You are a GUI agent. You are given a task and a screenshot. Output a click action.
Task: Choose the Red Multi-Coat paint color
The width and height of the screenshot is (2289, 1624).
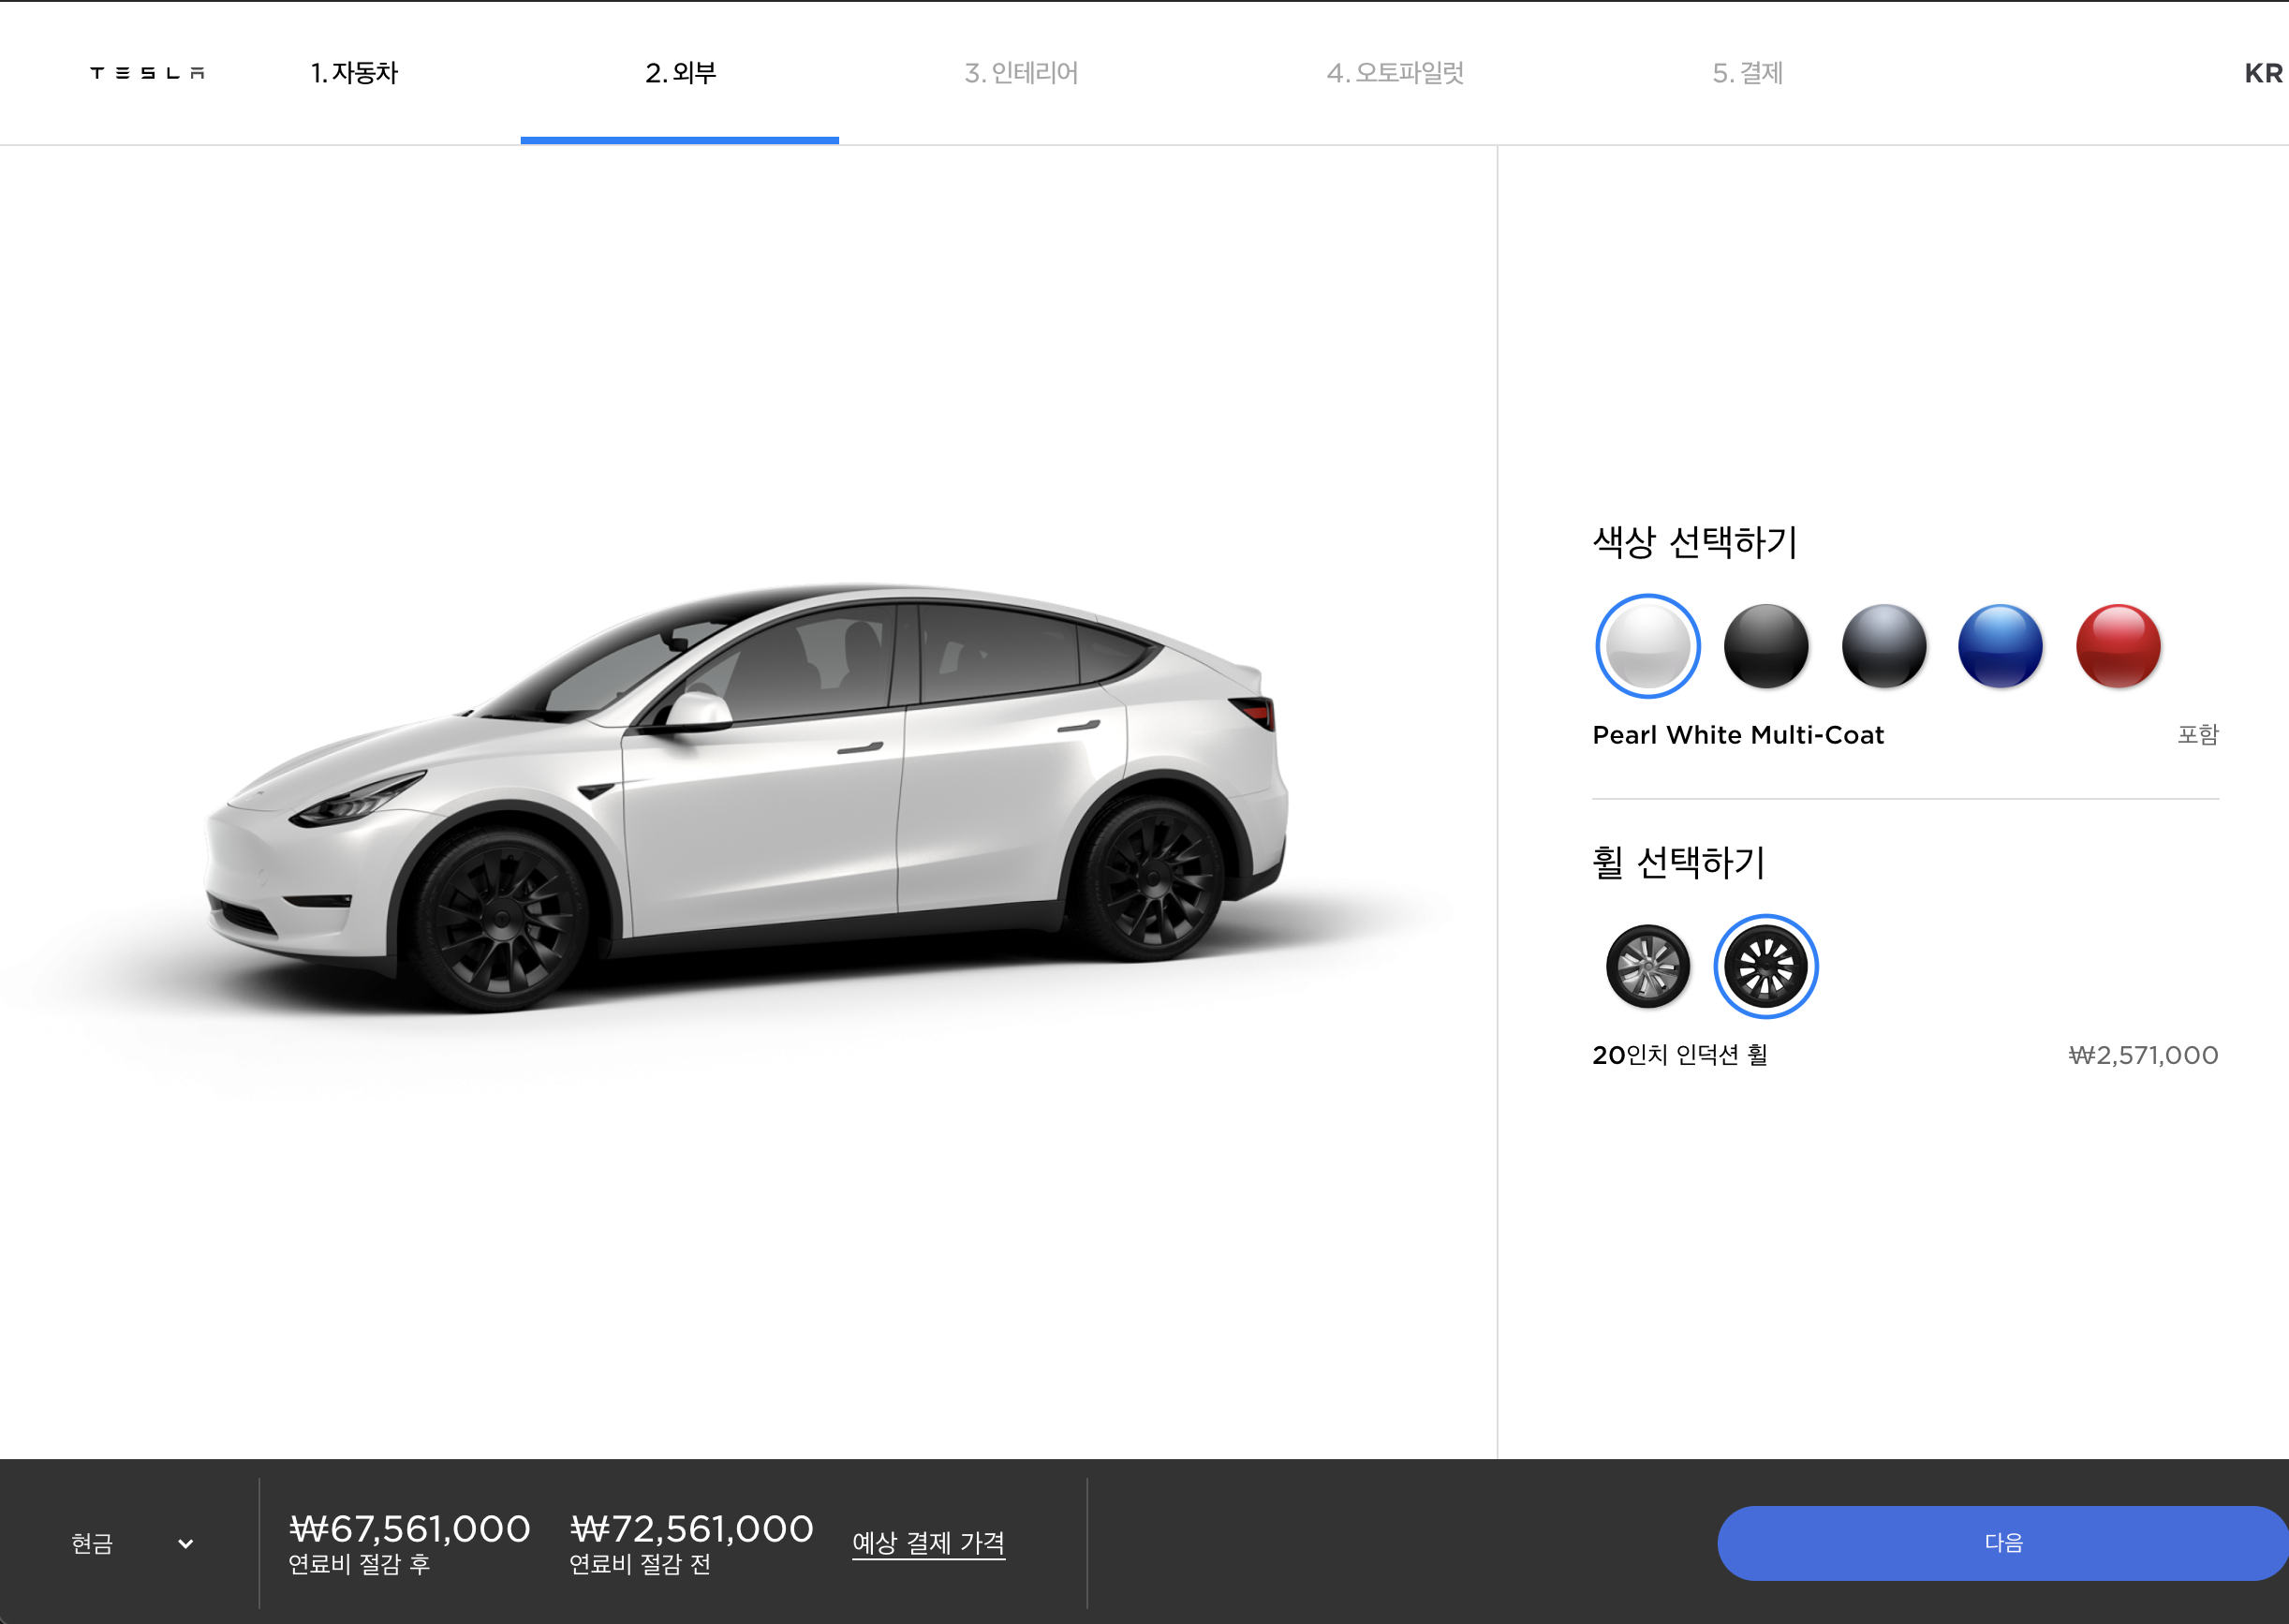tap(2118, 646)
